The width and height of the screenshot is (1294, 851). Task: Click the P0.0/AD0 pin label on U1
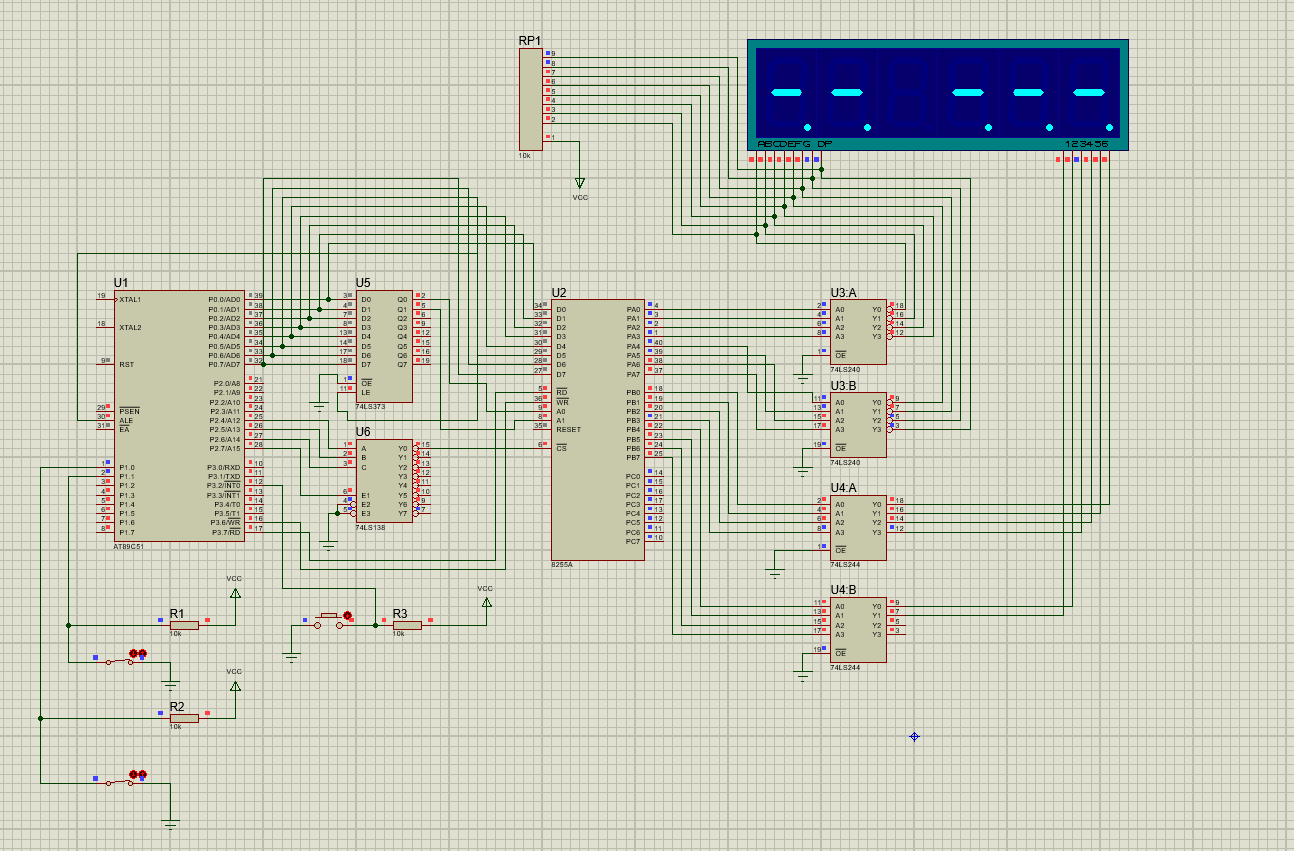click(224, 299)
